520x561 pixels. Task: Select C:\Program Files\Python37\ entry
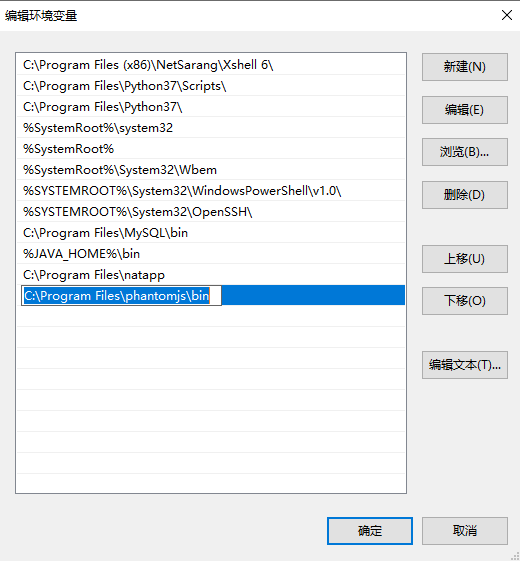pos(211,107)
